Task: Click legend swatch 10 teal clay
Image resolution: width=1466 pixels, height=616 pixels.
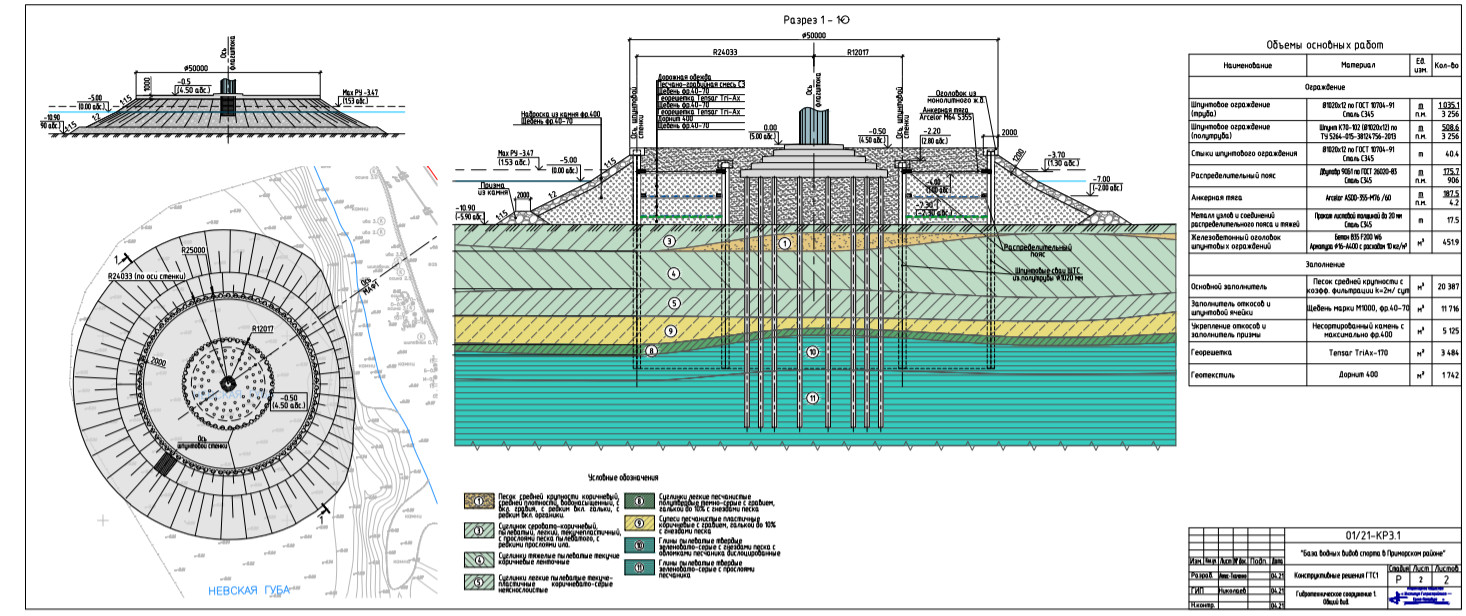Action: tap(639, 545)
